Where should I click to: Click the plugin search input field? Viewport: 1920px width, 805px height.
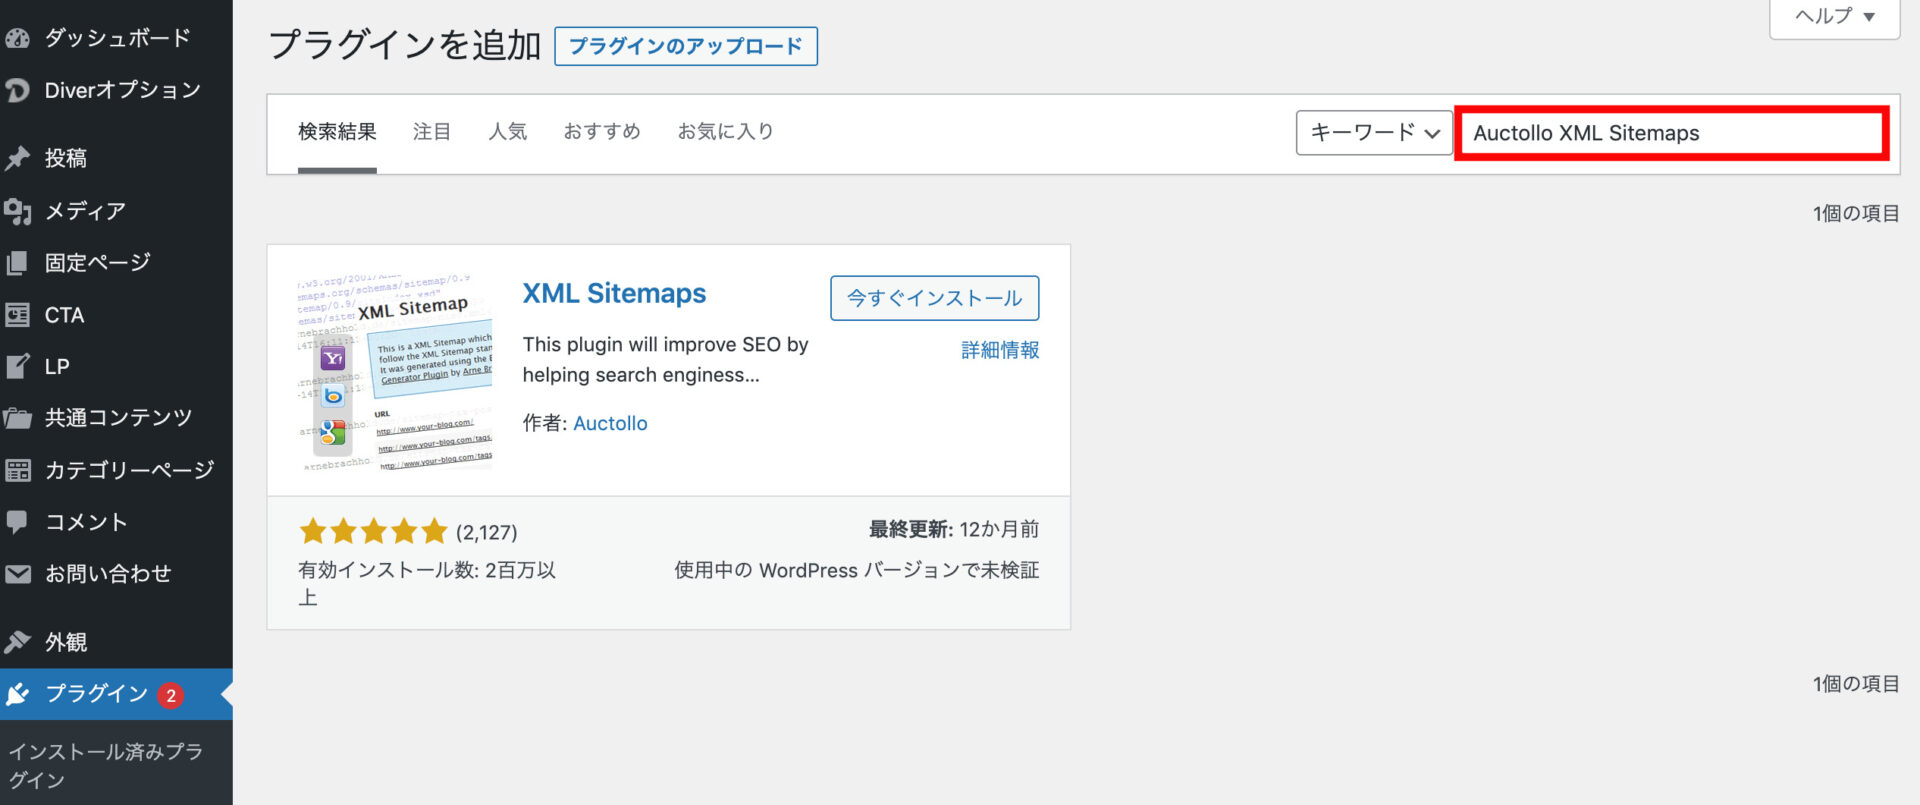click(x=1670, y=133)
